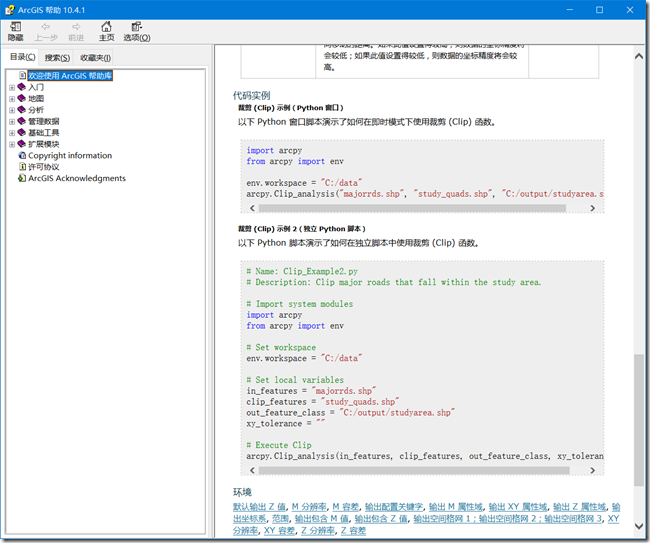The width and height of the screenshot is (650, 543).
Task: Switch to the 收藏夹(I) tab
Action: click(x=95, y=58)
